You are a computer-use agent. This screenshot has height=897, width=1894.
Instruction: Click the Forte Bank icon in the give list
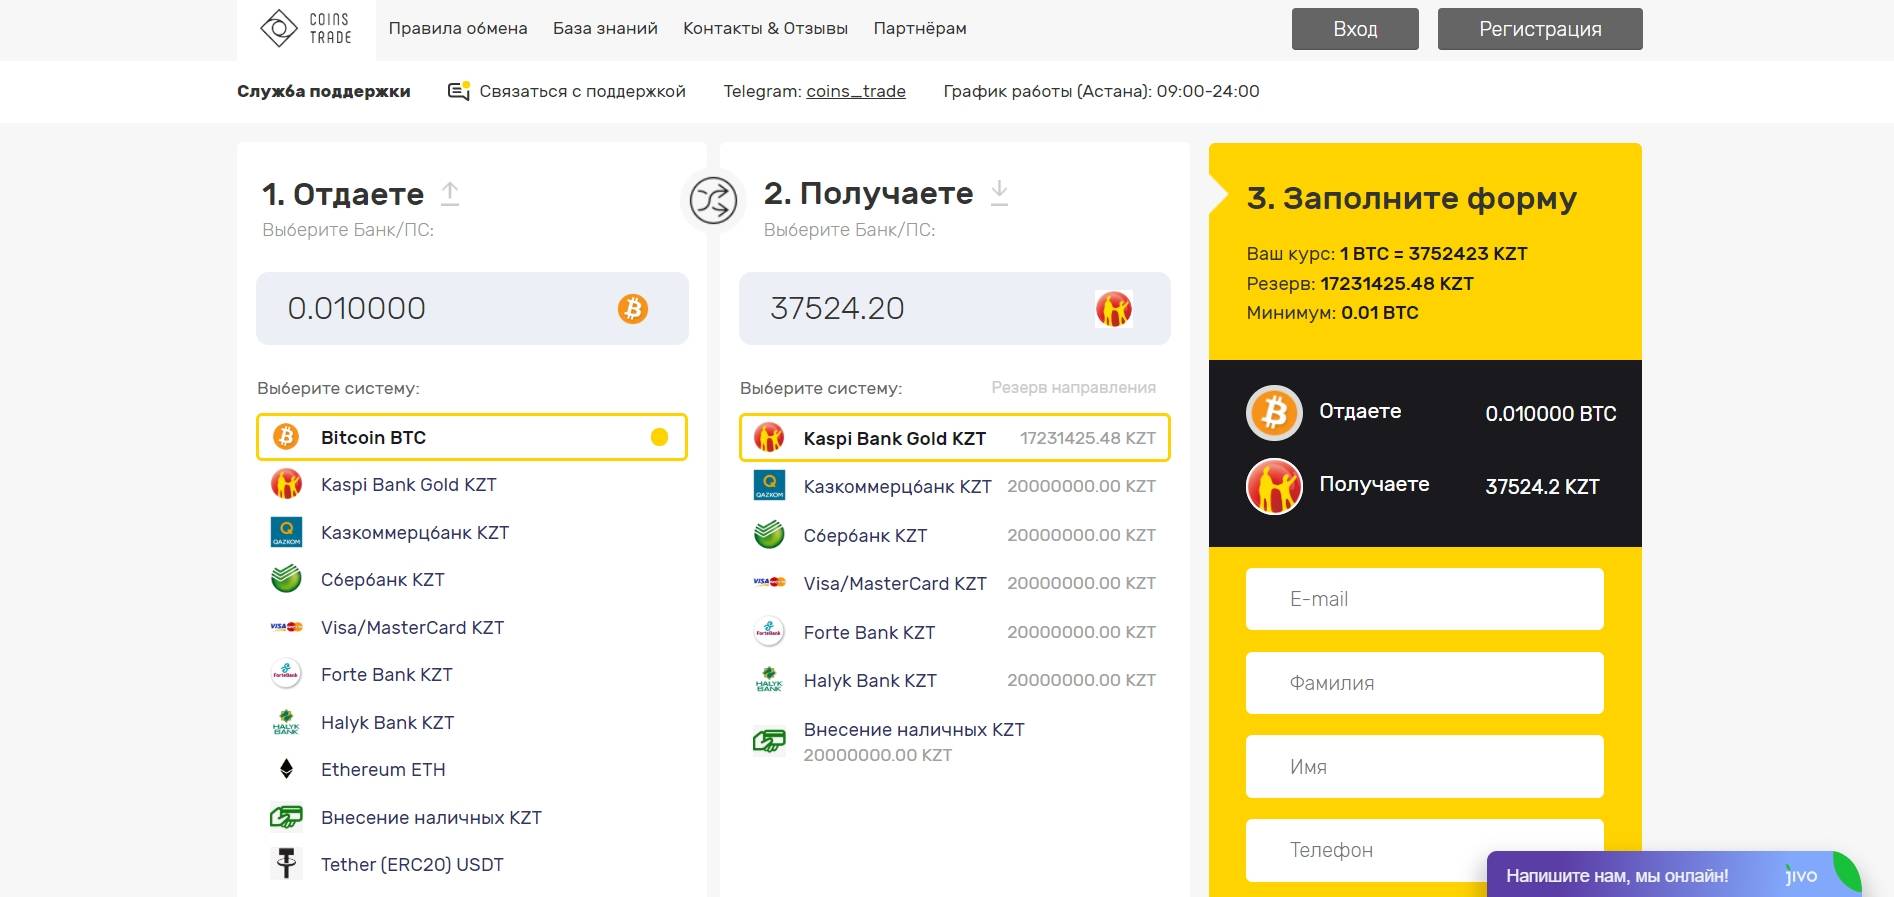tap(286, 674)
